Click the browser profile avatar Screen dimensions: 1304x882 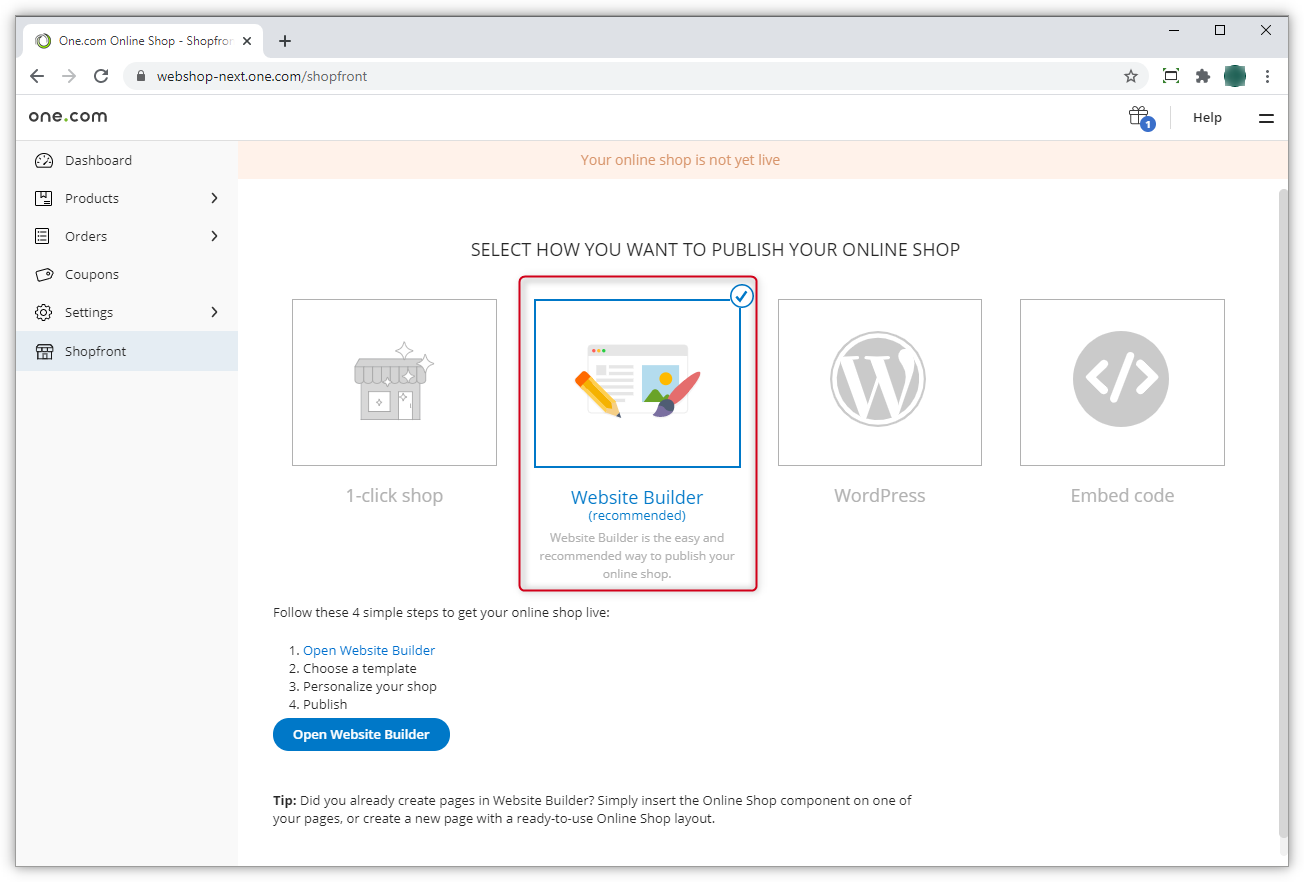coord(1235,76)
